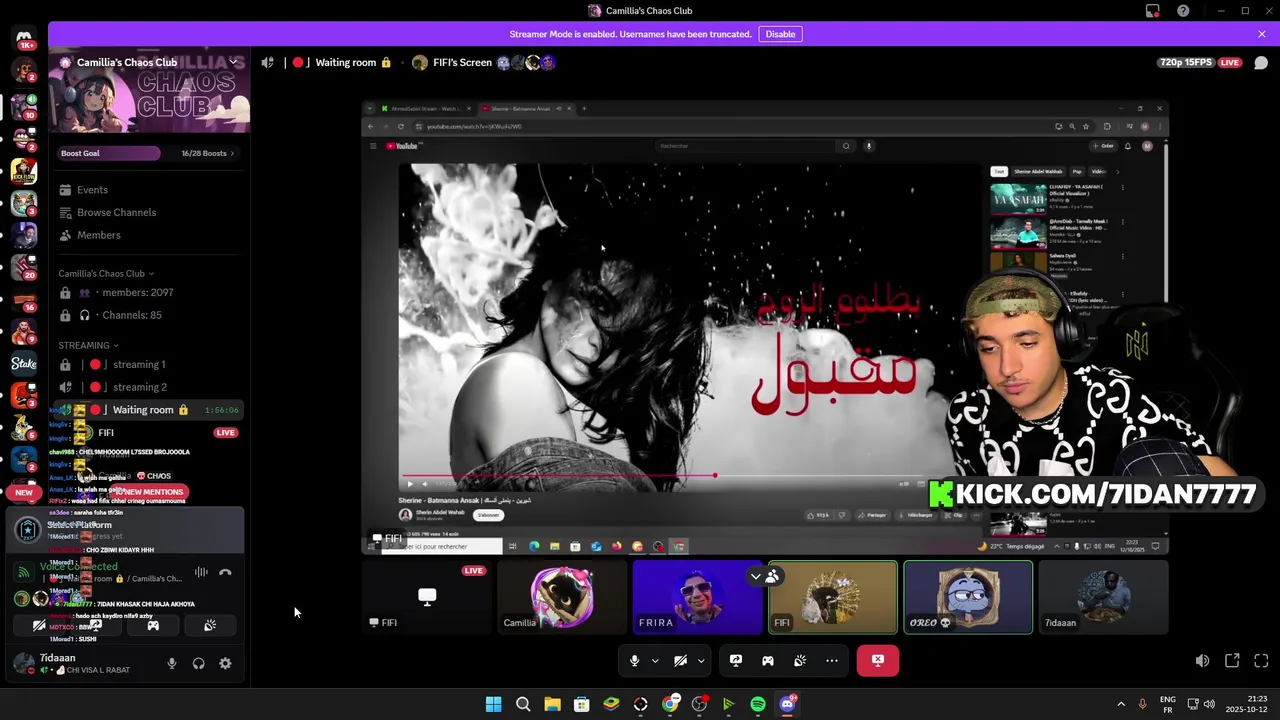Mute the stream with header speaker icon
The width and height of the screenshot is (1280, 720).
[x=267, y=62]
